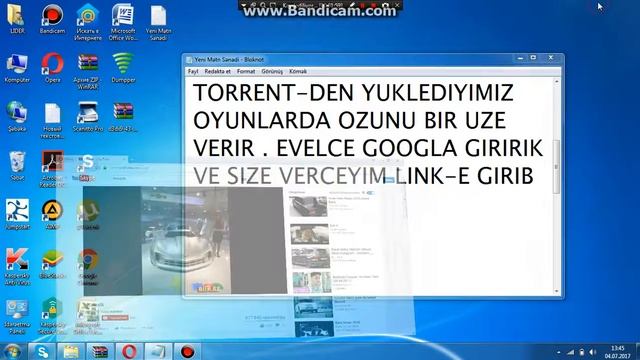
Task: Launch Jumpstart desktop shortcut
Action: coord(17,215)
